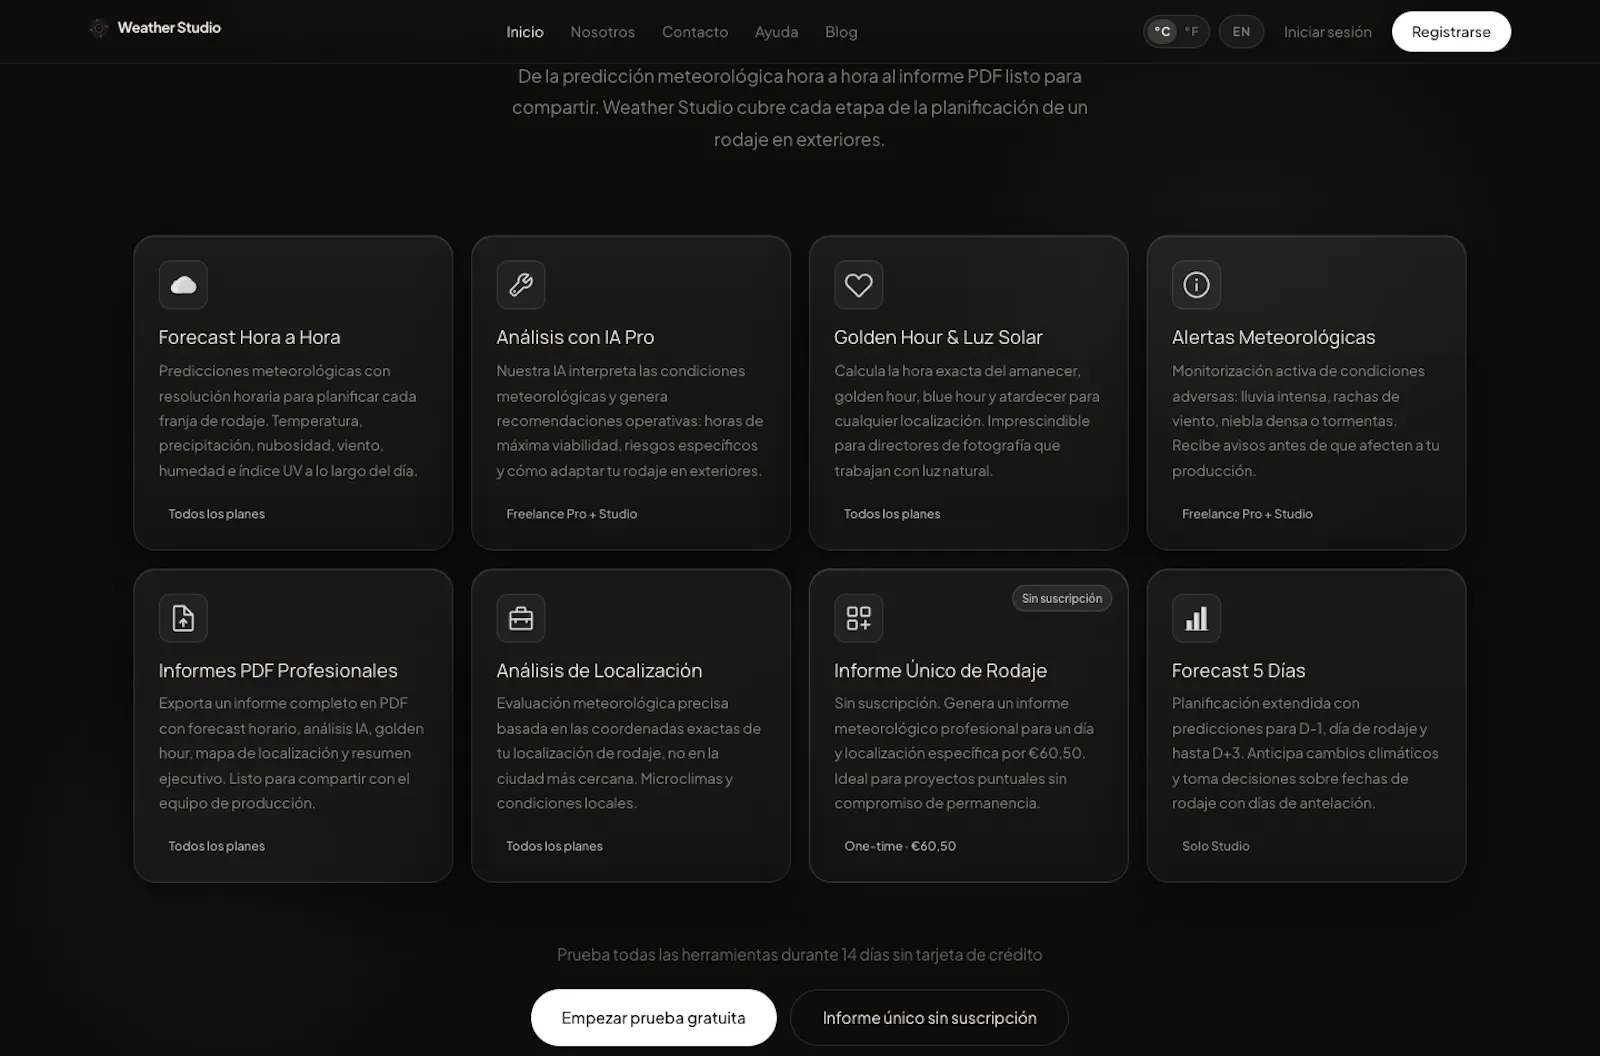Click the Registrarse button
Image resolution: width=1600 pixels, height=1056 pixels.
point(1451,31)
